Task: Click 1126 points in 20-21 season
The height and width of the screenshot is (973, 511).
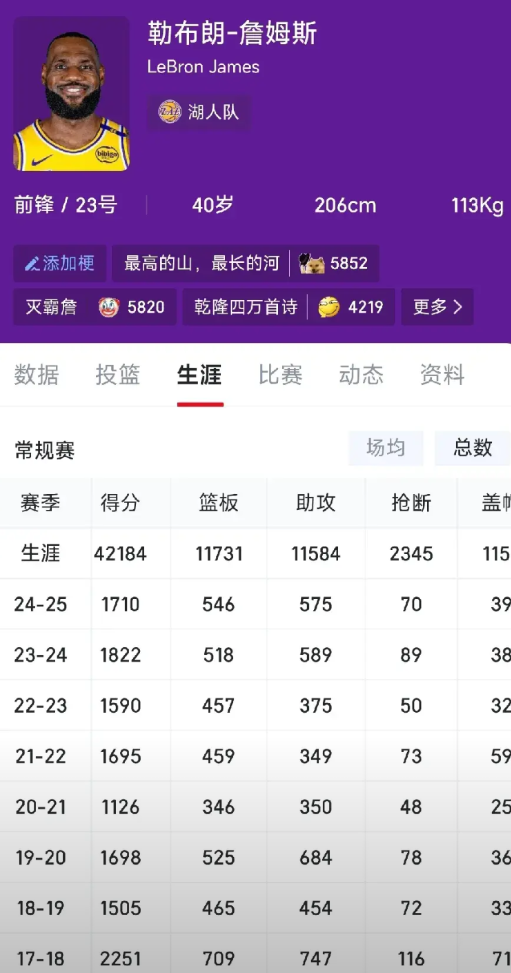Action: coord(120,807)
